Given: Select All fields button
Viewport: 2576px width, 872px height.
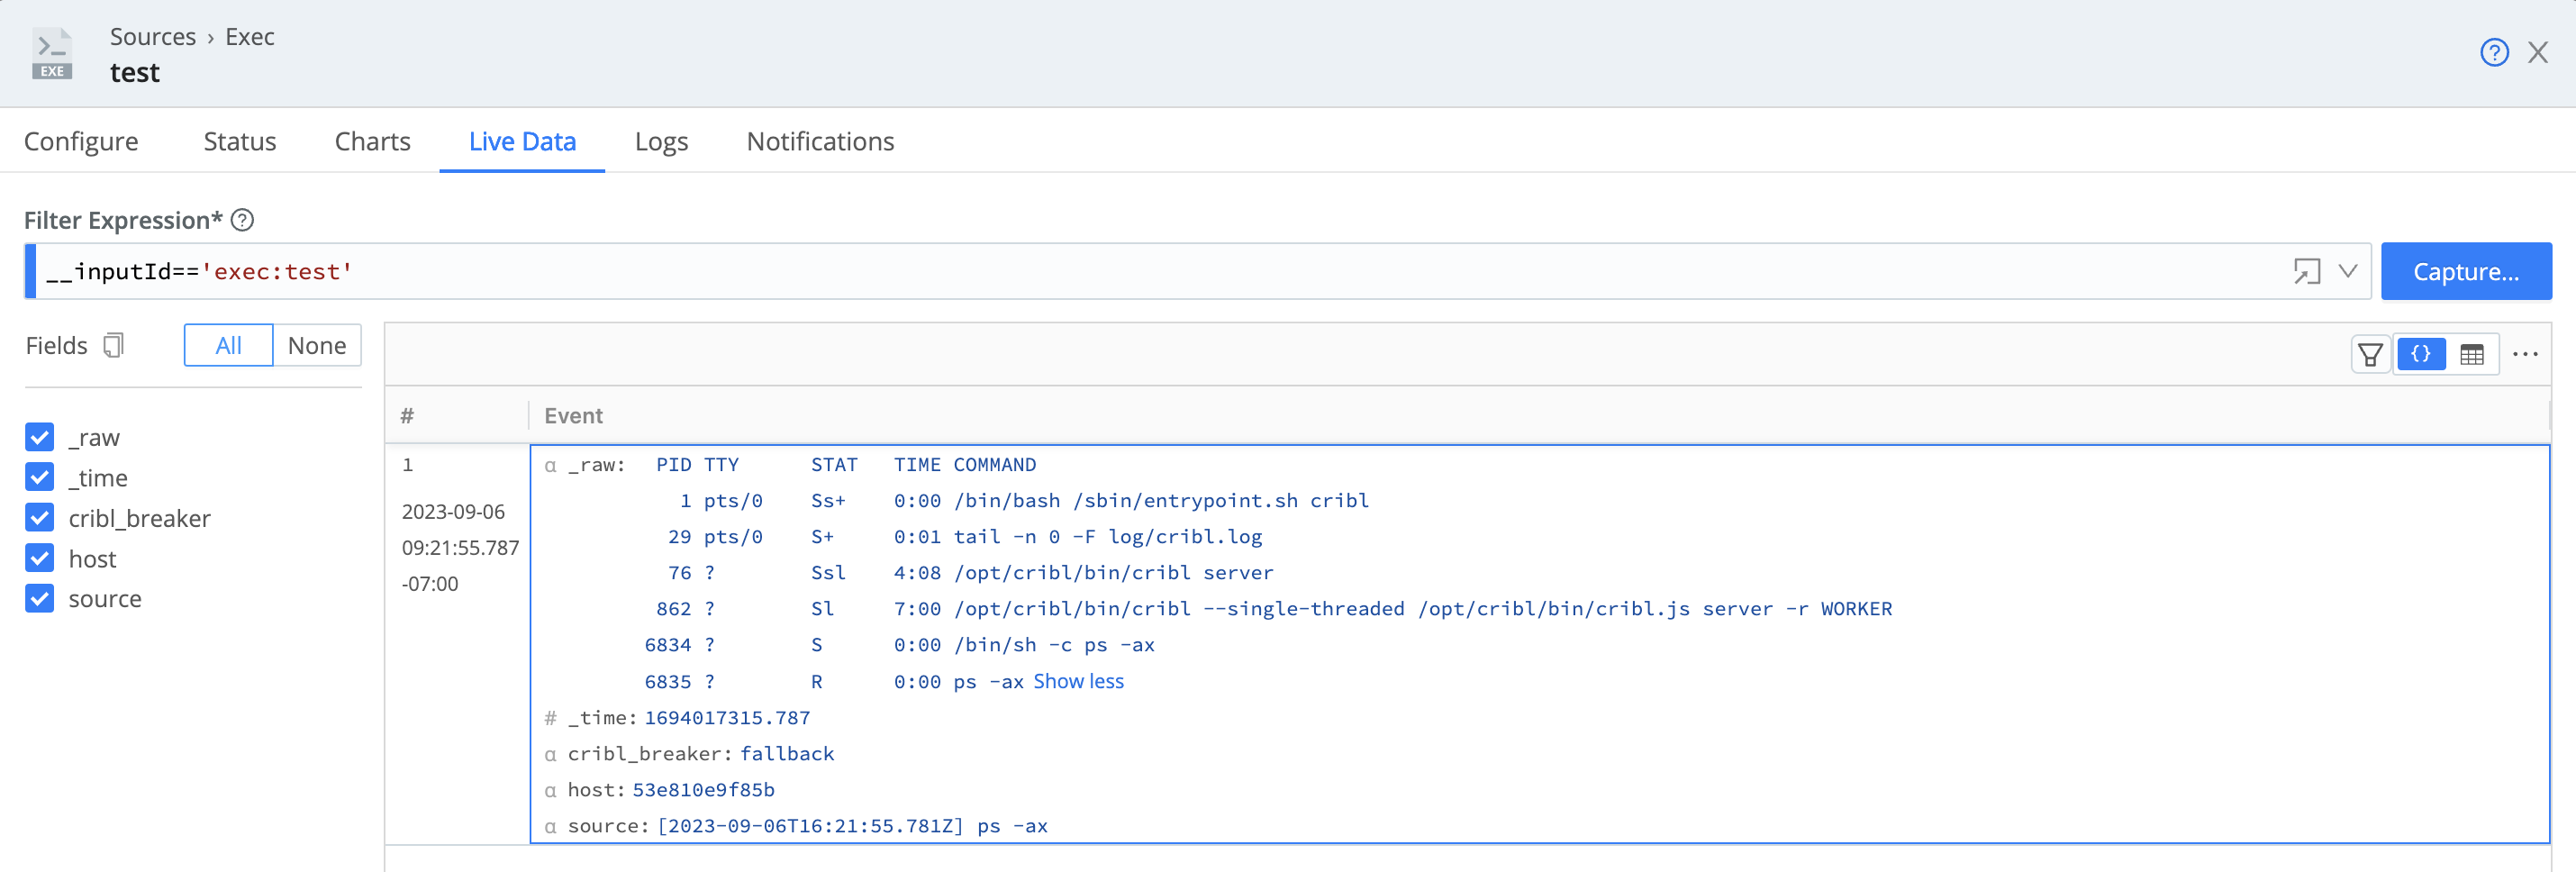Looking at the screenshot, I should 228,345.
